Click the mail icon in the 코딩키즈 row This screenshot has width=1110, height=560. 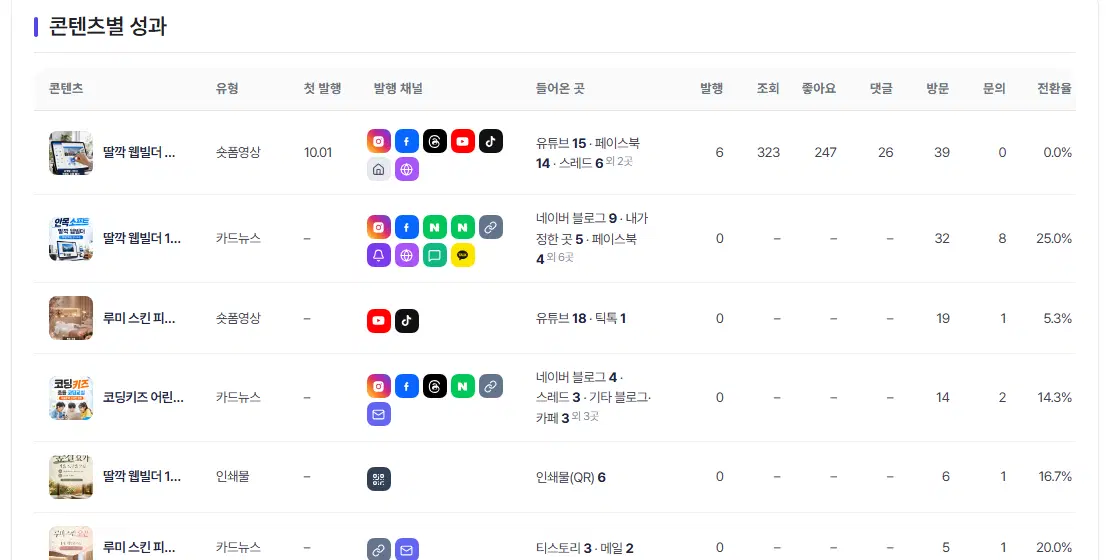379,414
